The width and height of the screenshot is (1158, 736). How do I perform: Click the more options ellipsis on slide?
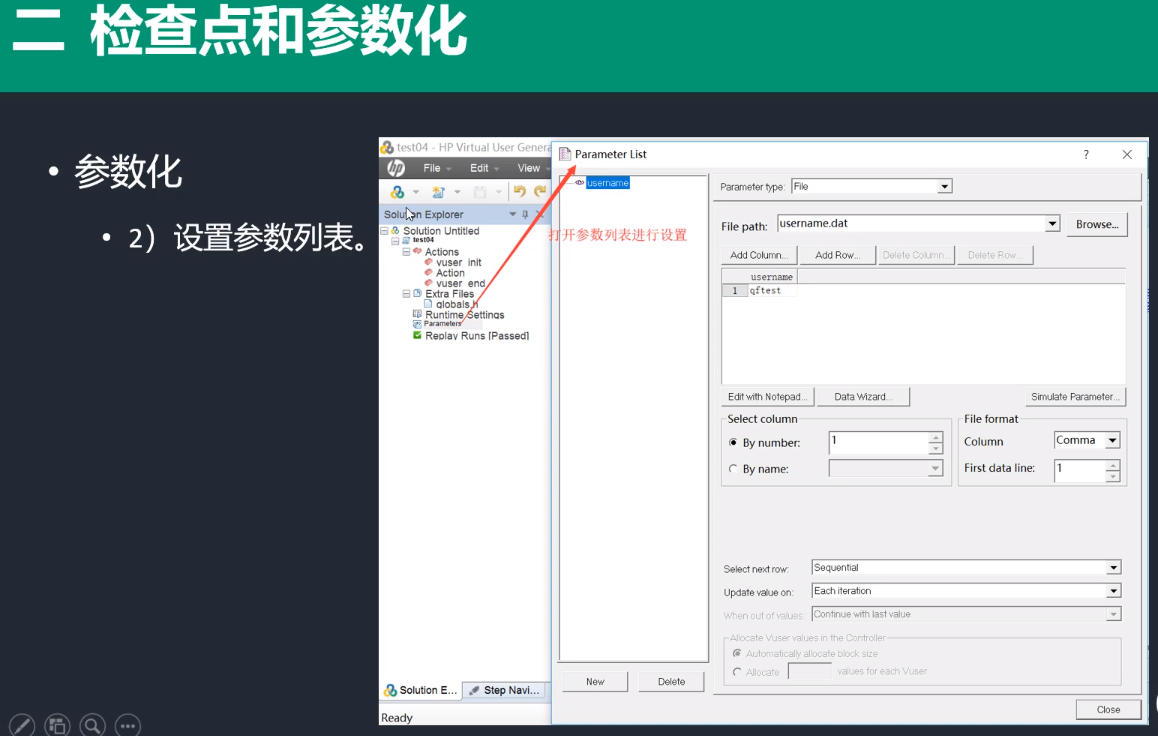(x=128, y=726)
